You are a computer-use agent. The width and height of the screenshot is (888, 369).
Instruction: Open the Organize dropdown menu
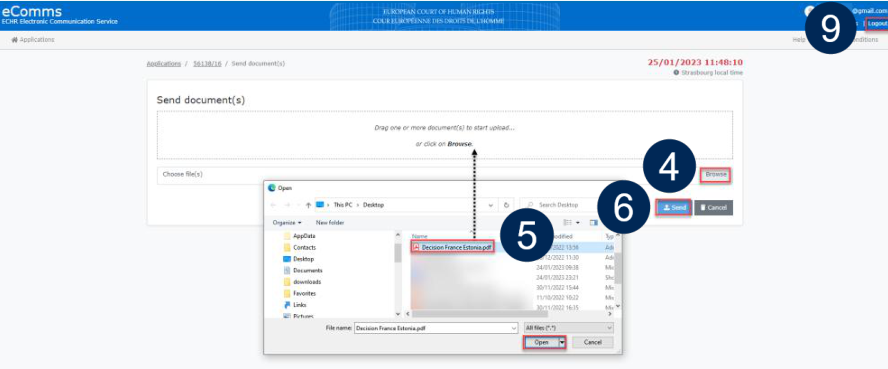point(287,222)
